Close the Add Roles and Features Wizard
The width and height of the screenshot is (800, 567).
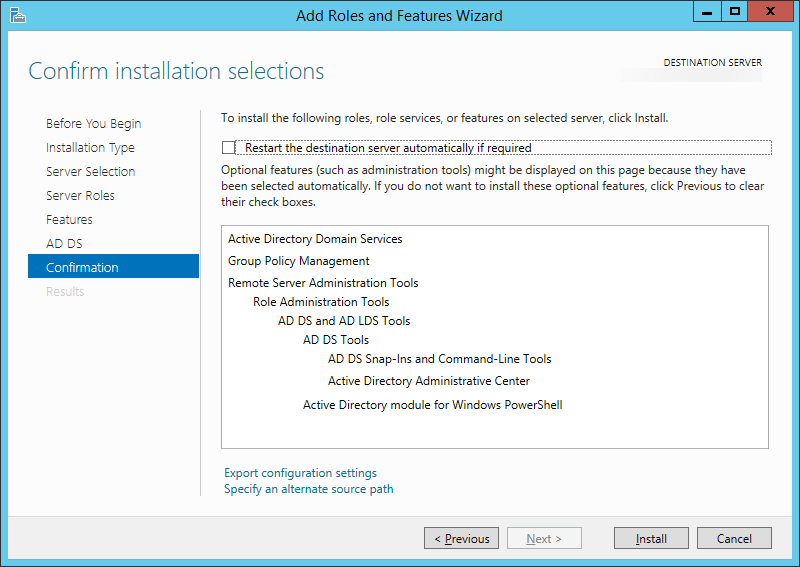pos(770,11)
